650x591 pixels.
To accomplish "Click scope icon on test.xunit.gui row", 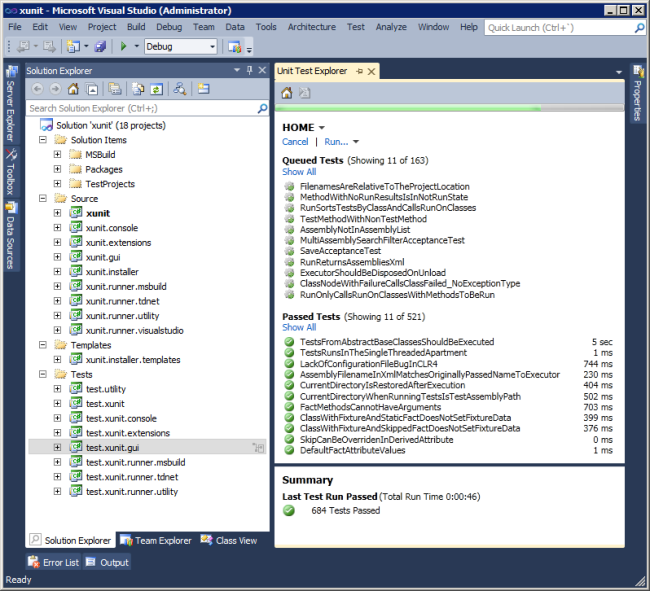I will click(x=259, y=448).
